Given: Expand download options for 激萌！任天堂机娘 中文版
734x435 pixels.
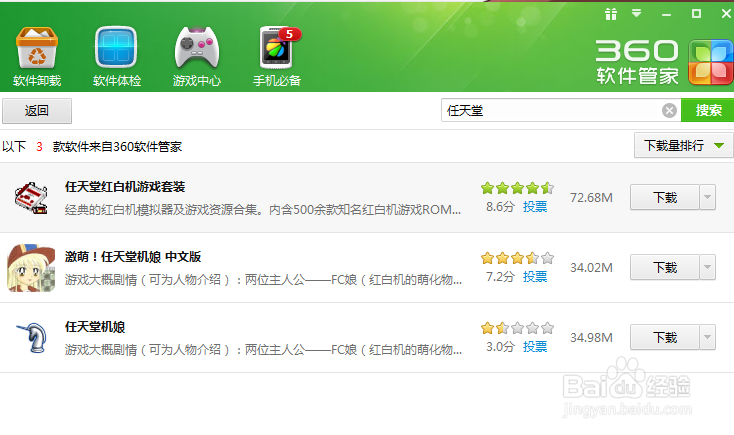Looking at the screenshot, I should [707, 267].
